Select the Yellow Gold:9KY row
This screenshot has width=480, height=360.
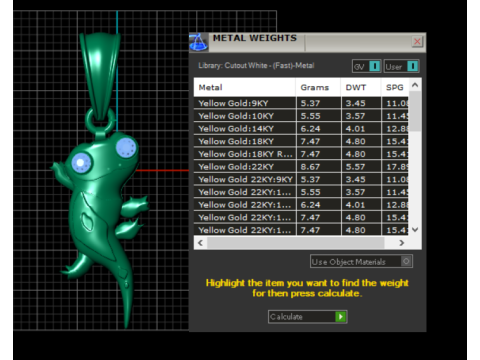click(x=301, y=103)
